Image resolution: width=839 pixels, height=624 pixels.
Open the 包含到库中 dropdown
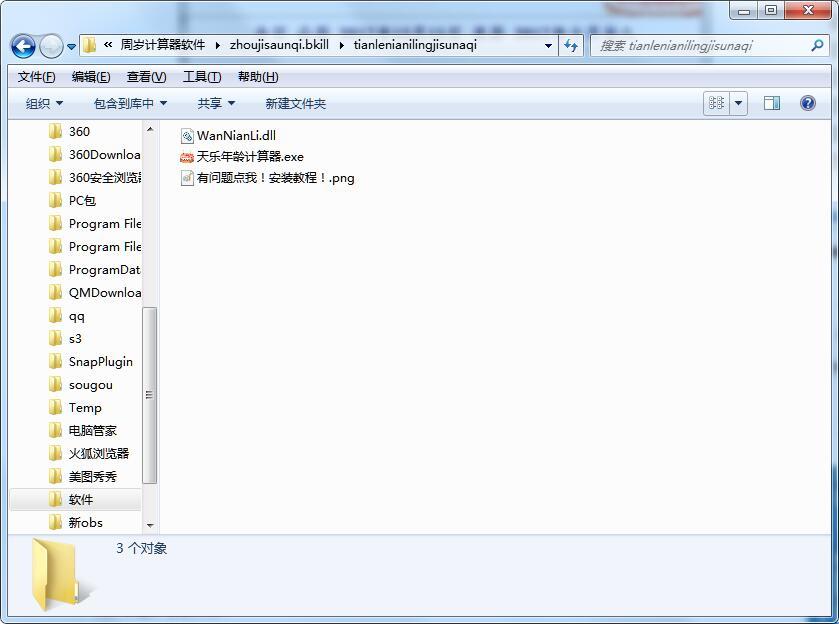(130, 103)
